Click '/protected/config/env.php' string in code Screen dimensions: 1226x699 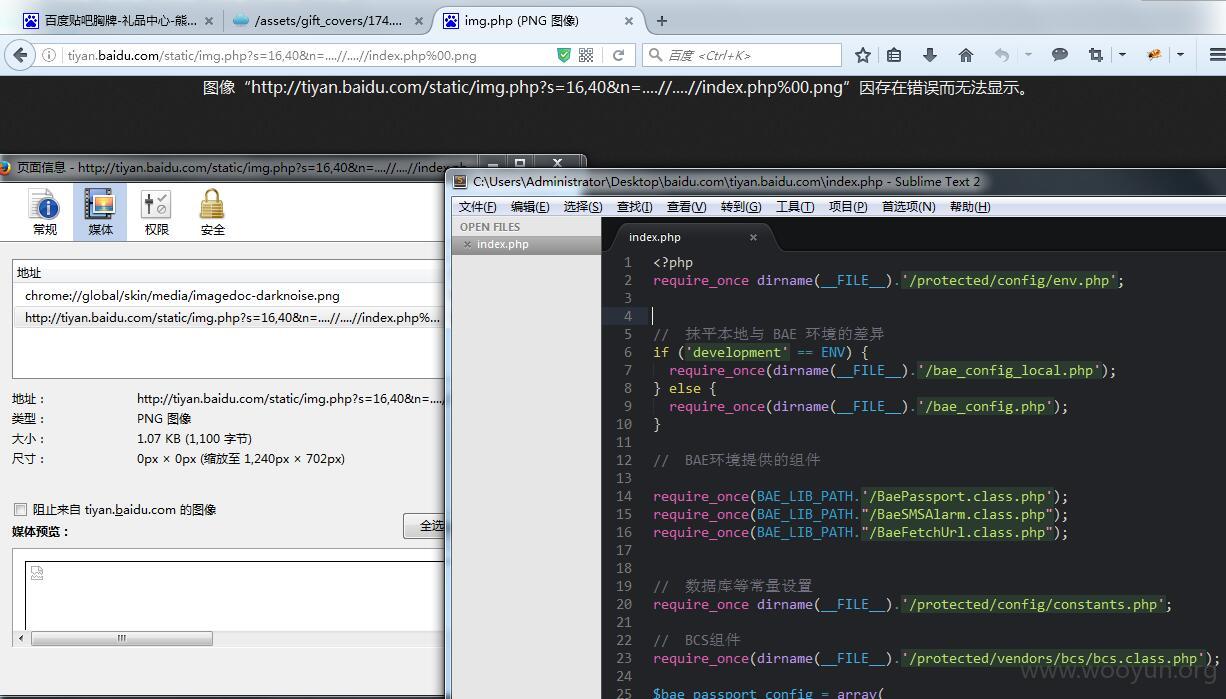1008,281
